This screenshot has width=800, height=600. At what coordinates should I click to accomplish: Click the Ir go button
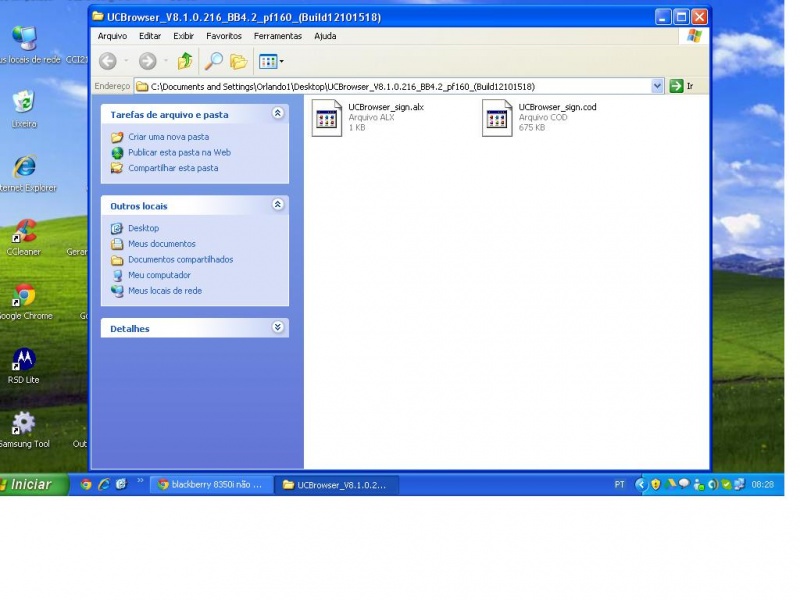(682, 86)
